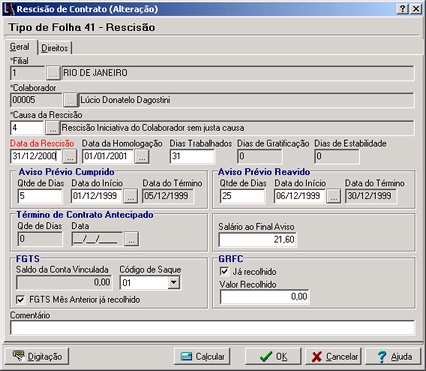Screen dimensions: 426x371
Task: Click Aviso Prévio Reavido Qtde de Dias field
Action: pos(242,196)
